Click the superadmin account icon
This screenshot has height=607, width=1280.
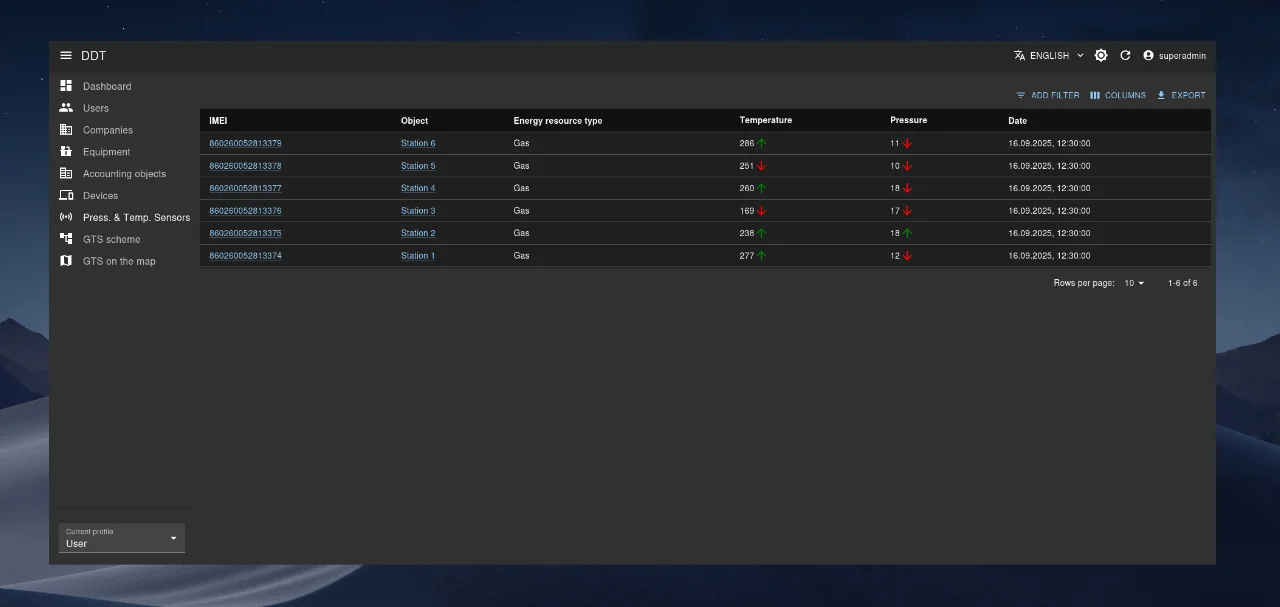(x=1148, y=56)
